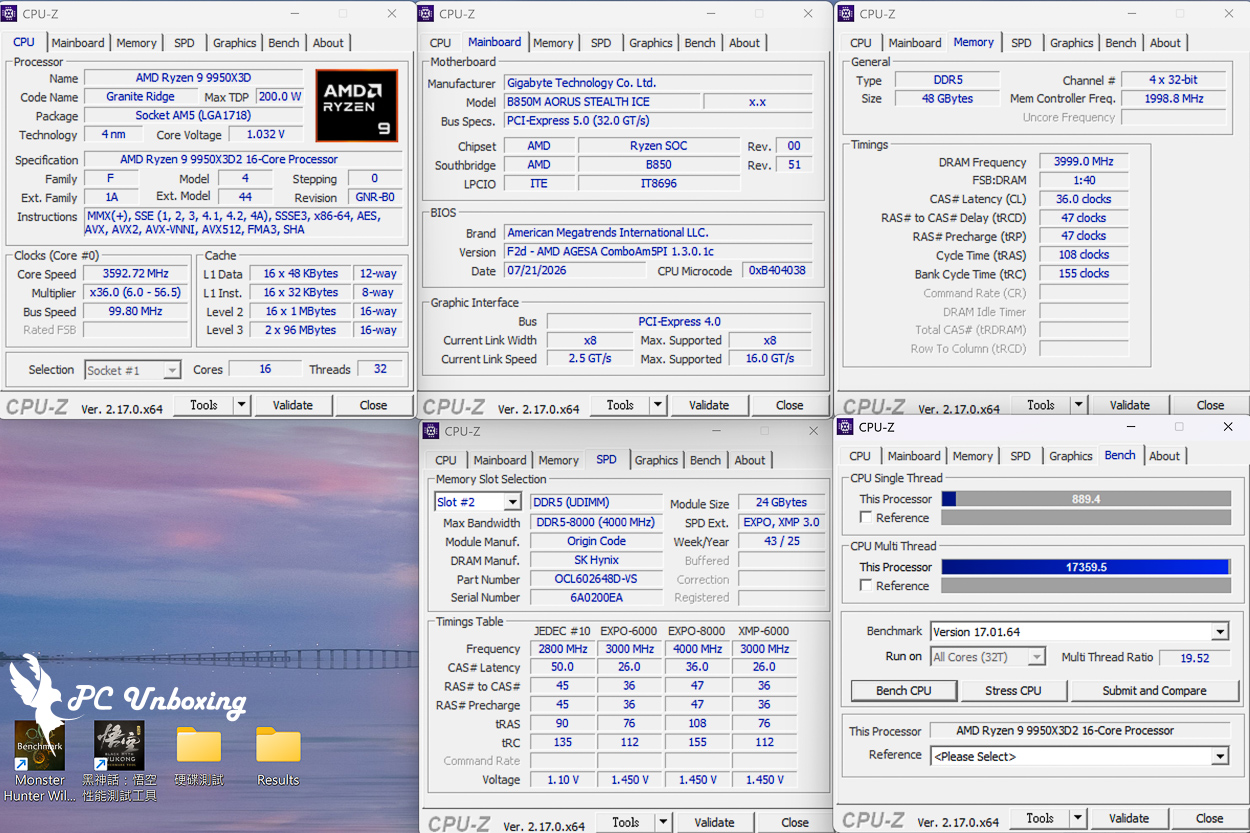Open the 硬碟測試 desktop folder
The height and width of the screenshot is (833, 1250).
pyautogui.click(x=199, y=757)
